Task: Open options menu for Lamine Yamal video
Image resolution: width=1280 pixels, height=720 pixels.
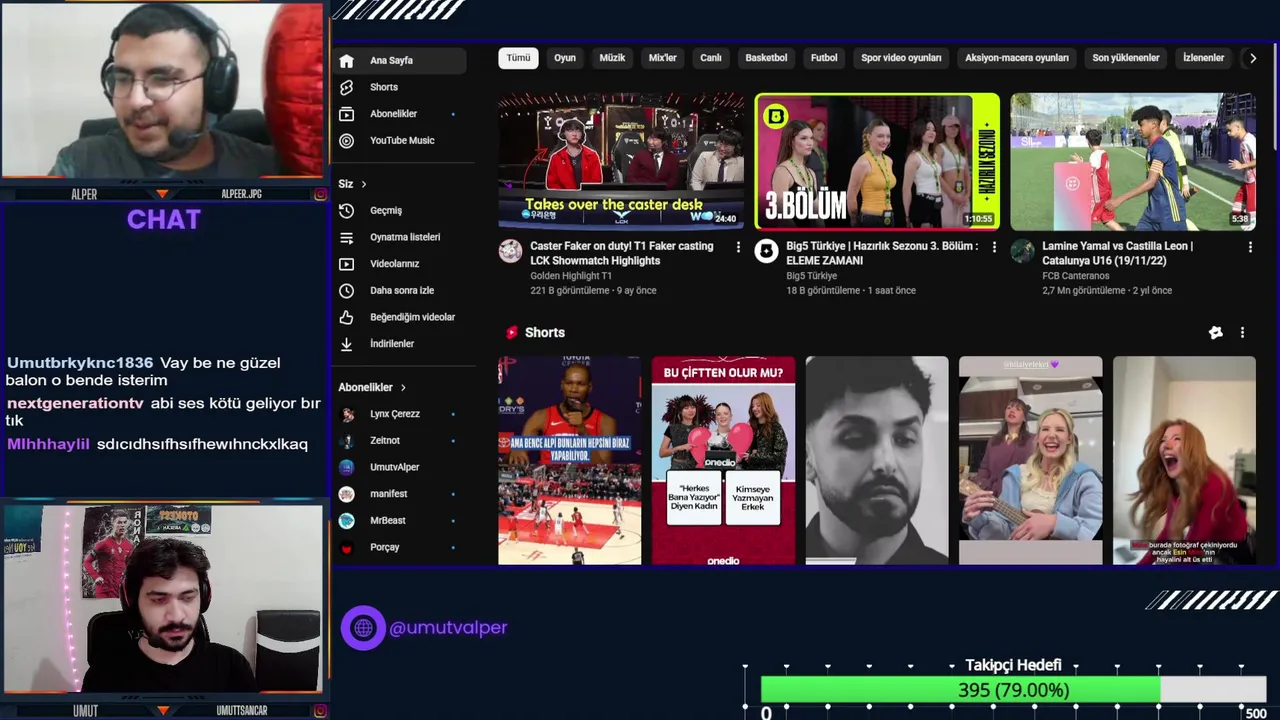Action: tap(1250, 247)
